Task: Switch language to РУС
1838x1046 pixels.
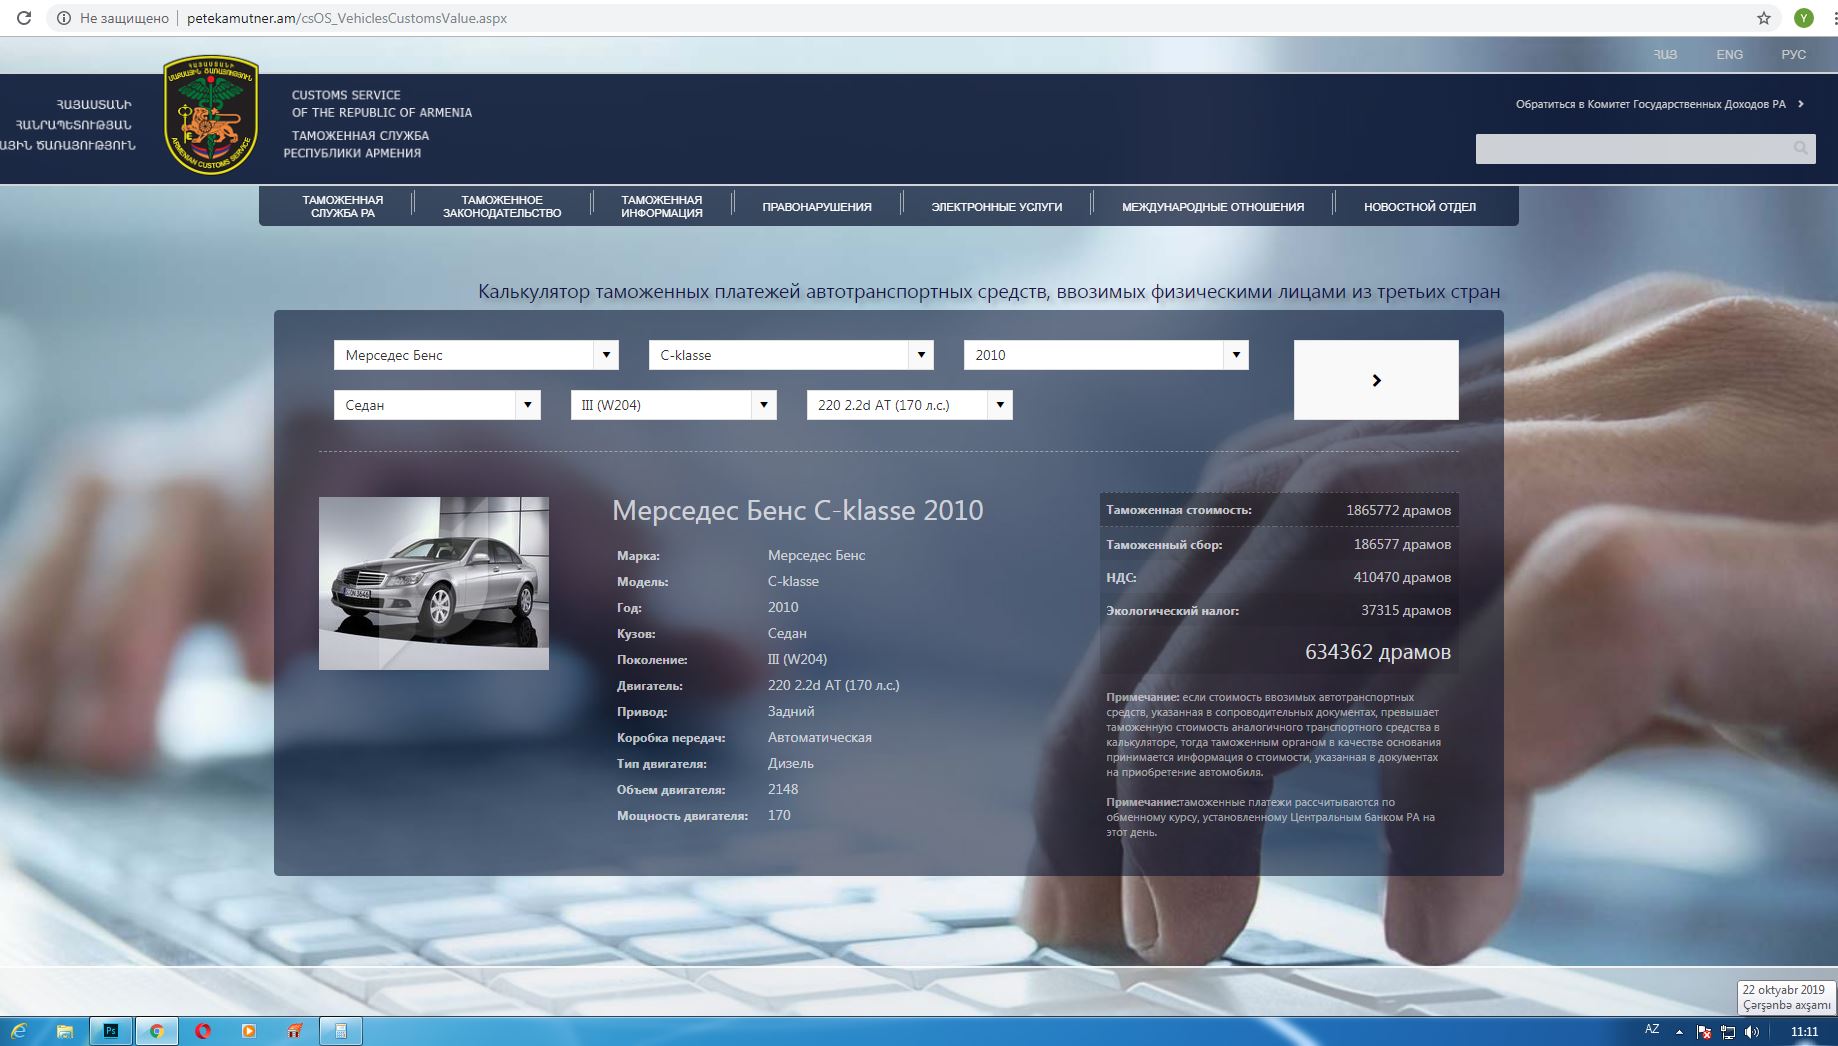Action: [1794, 54]
